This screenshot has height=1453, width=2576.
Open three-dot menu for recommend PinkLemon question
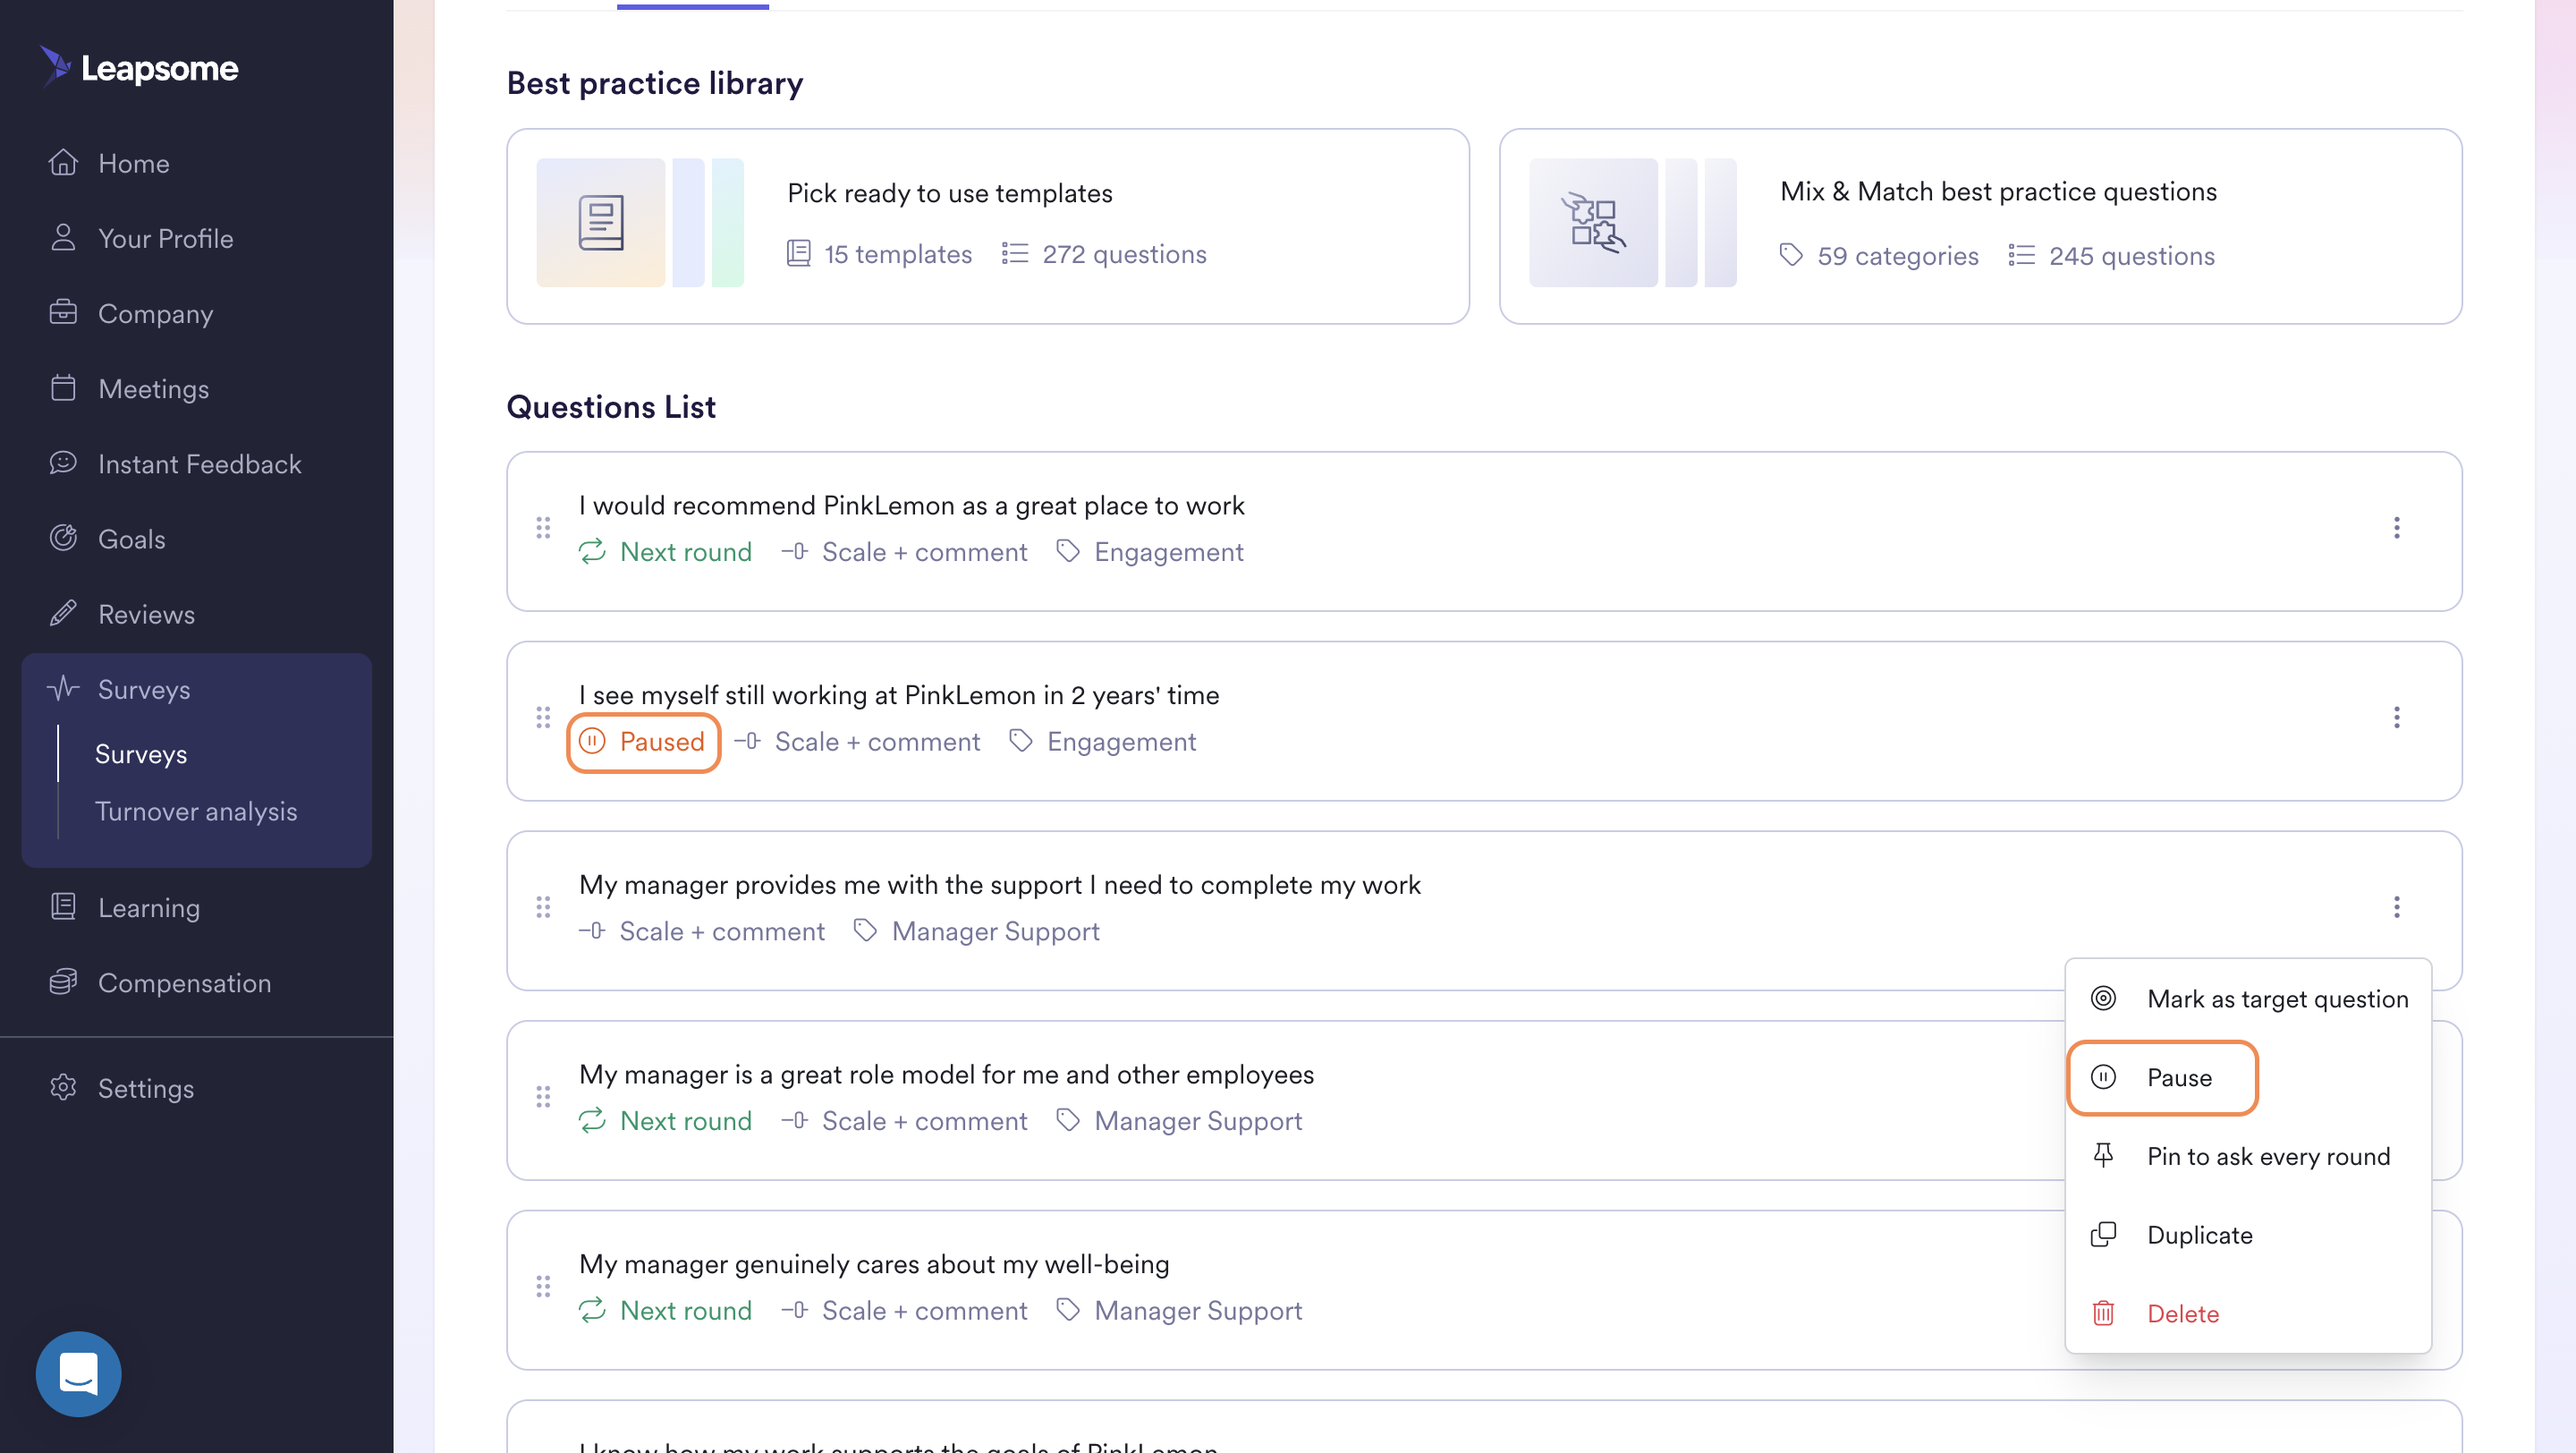point(2396,528)
